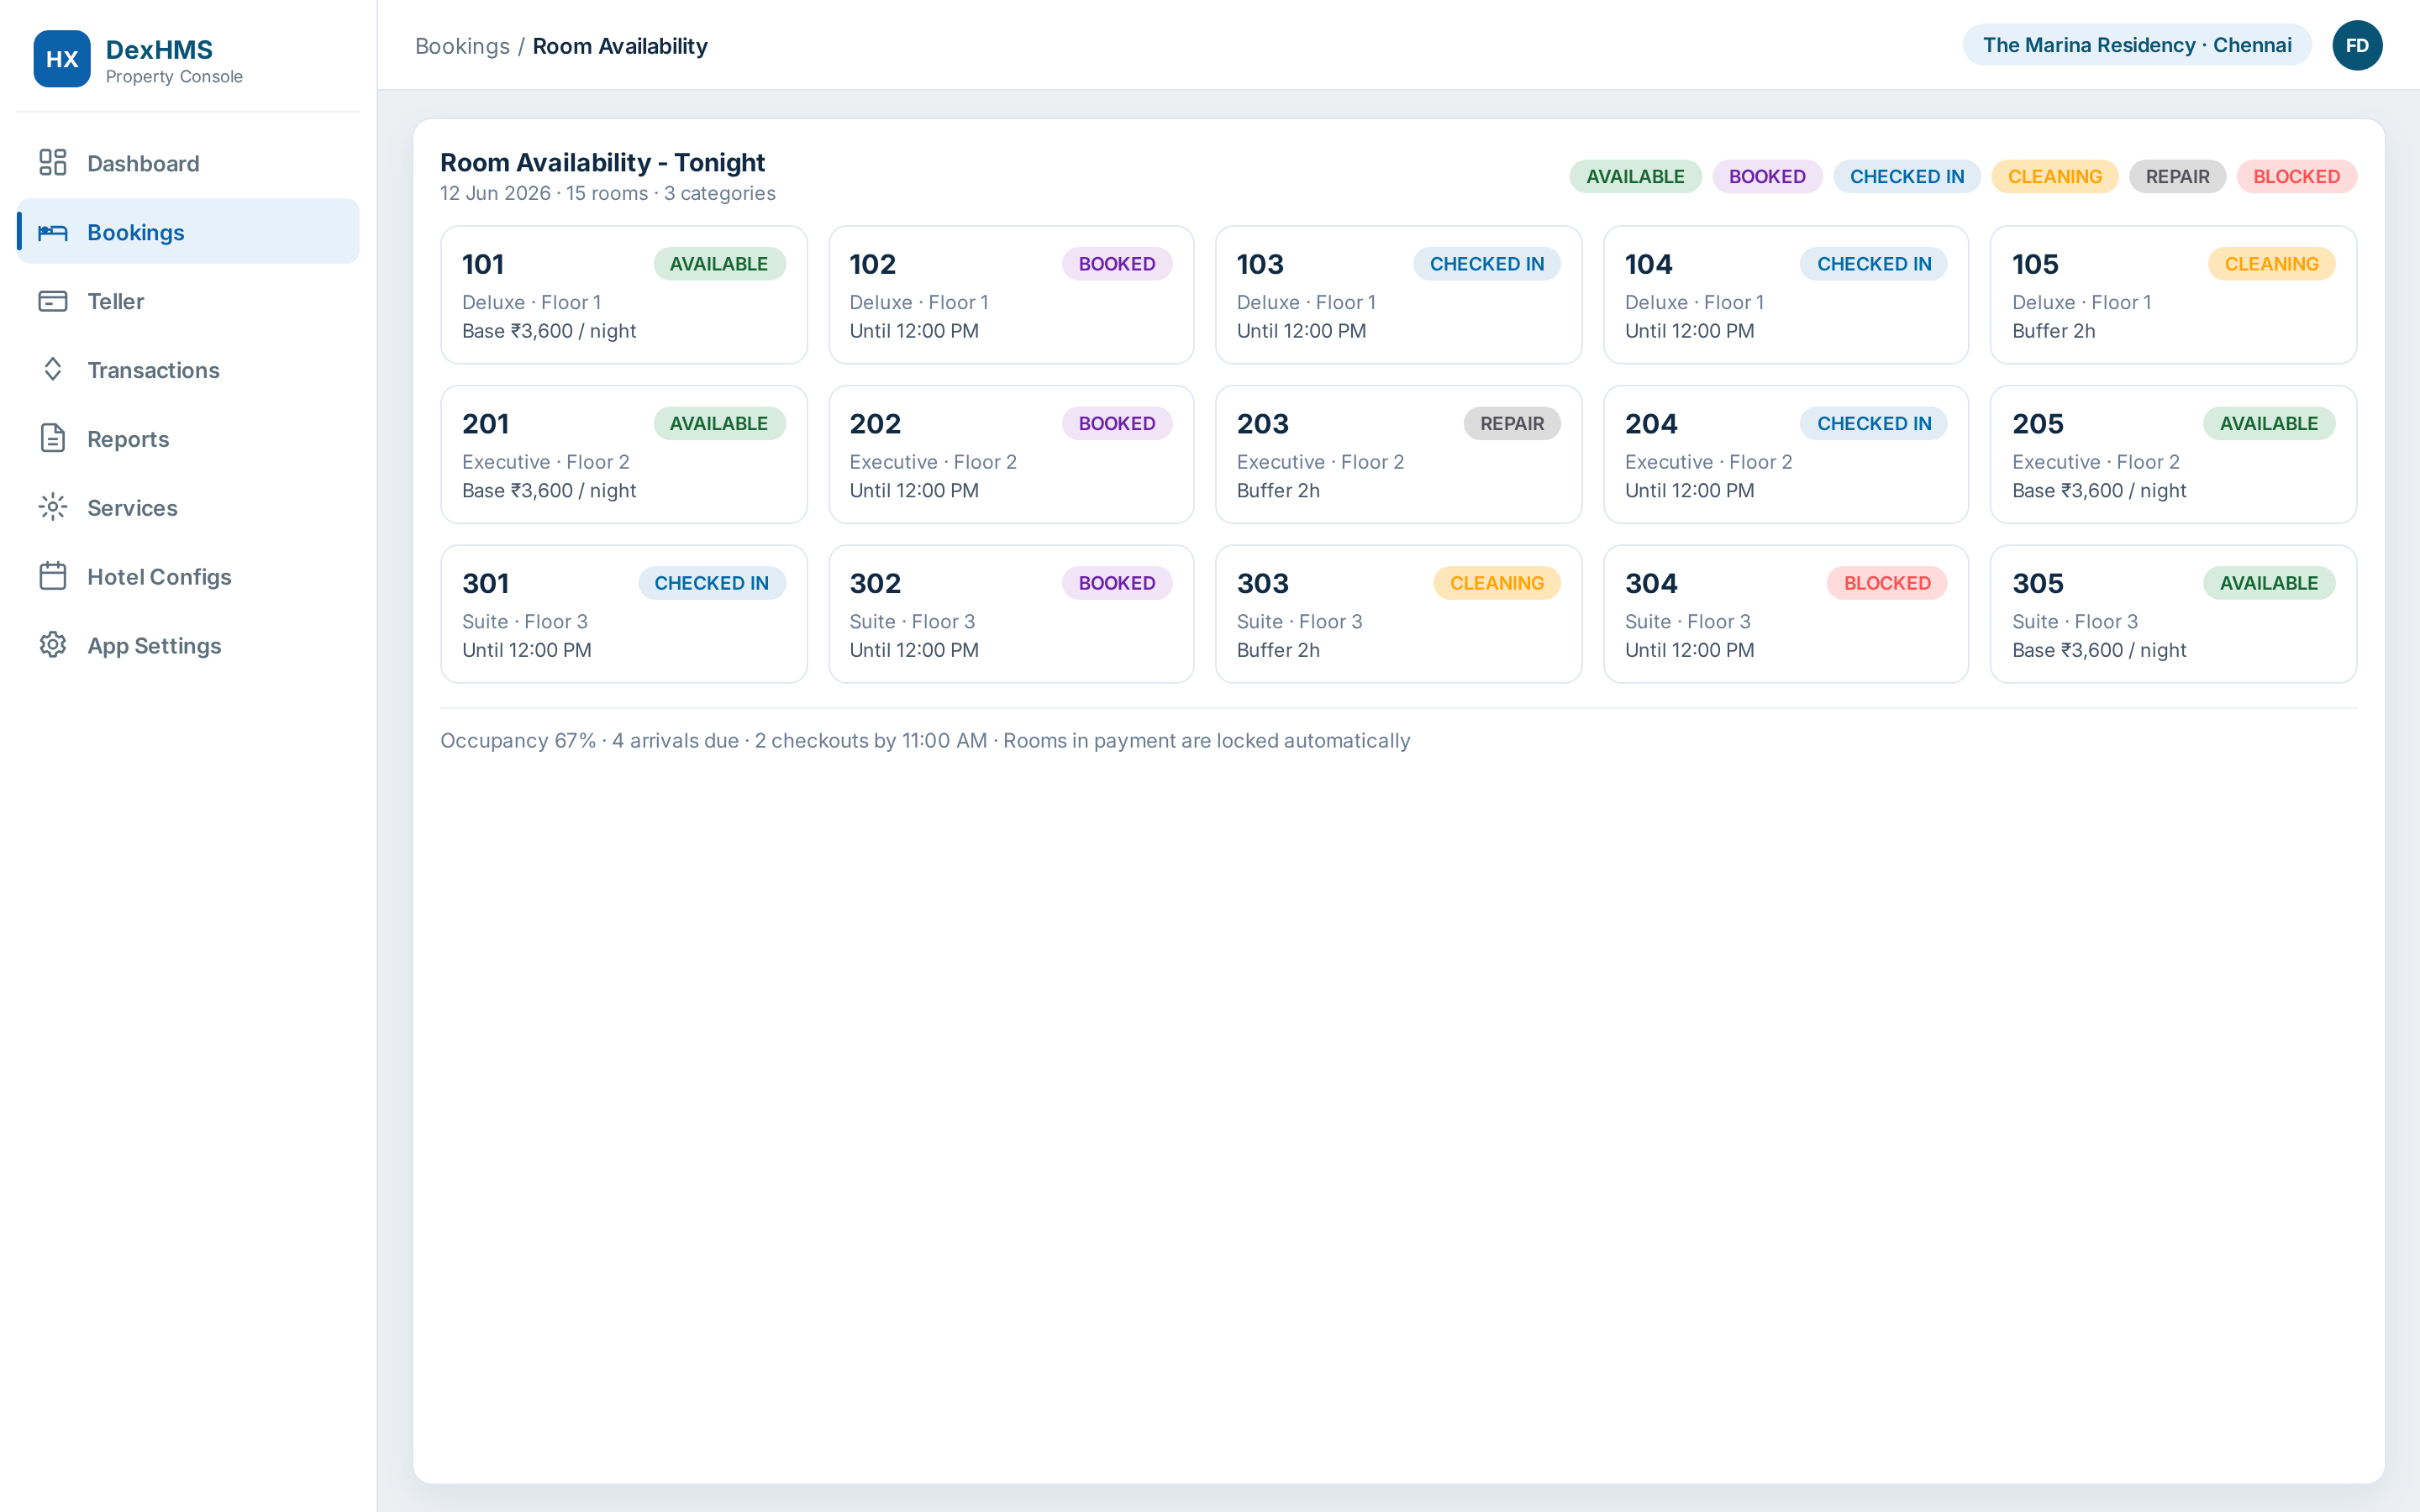Click the Transactions diamond icon
Screen dimensions: 2420x1512
[x=53, y=370]
